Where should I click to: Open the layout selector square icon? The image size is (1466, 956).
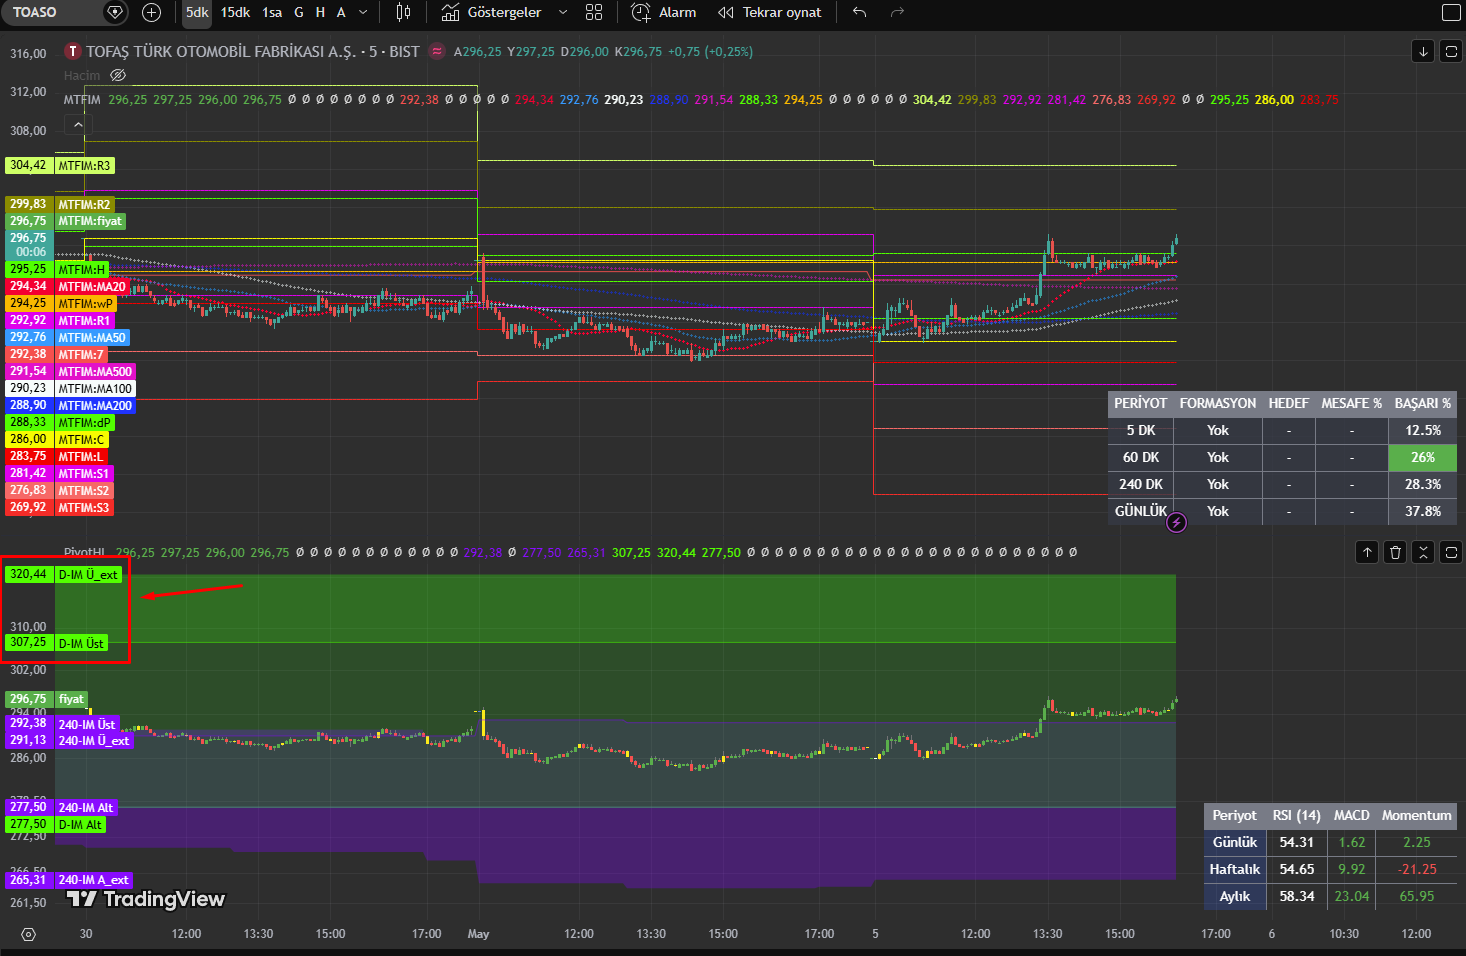(1451, 12)
